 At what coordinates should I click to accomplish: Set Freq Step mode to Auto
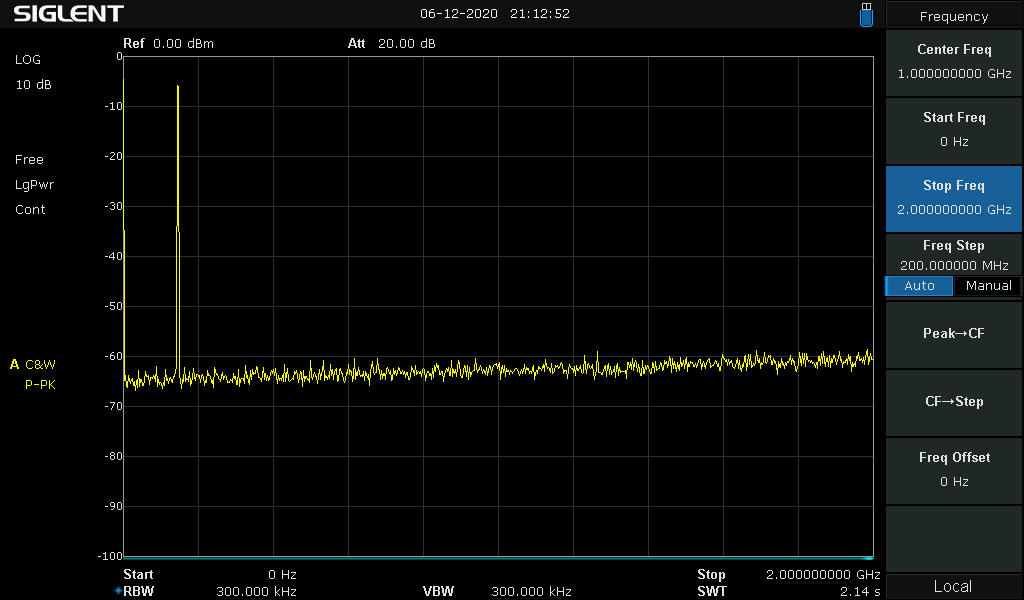coord(919,286)
